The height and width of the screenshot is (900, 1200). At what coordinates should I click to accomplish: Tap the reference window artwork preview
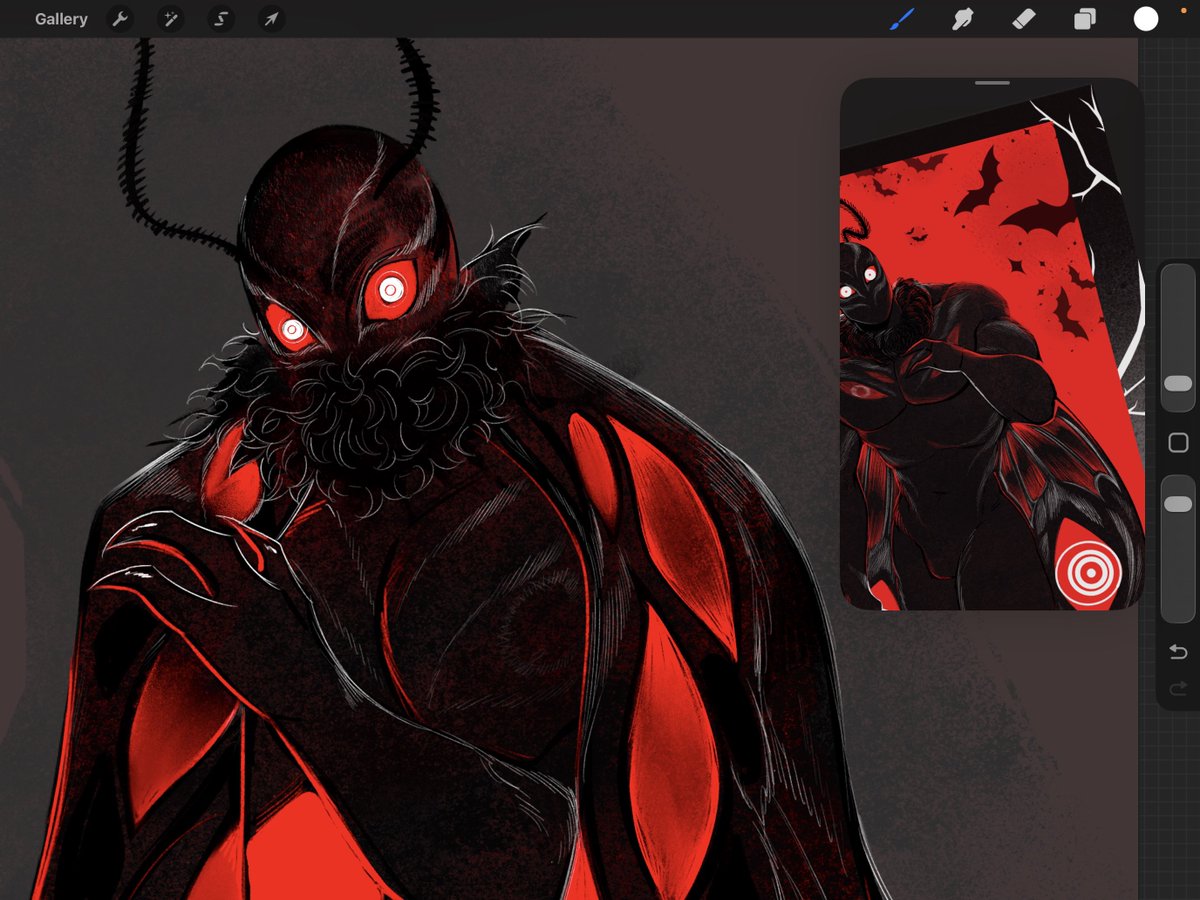992,348
